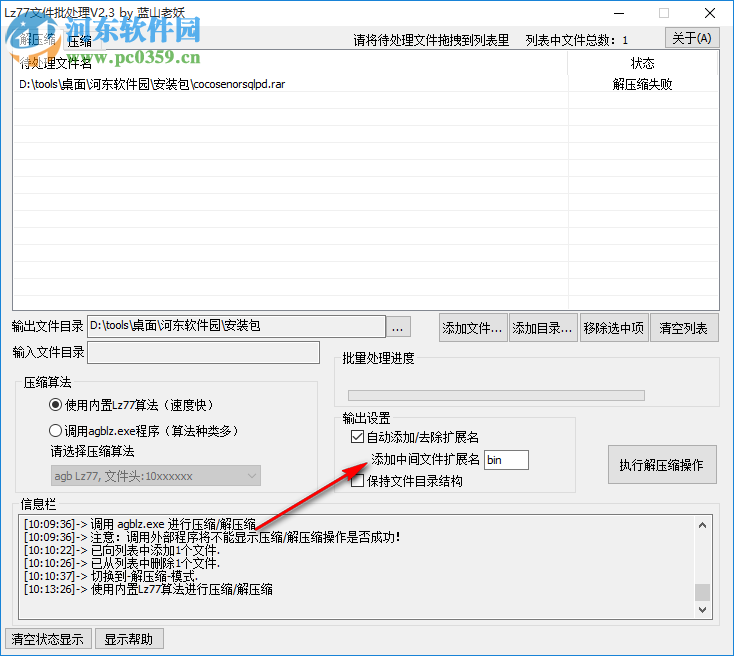
Task: Click the info log scrollbar up arrow
Action: pos(702,525)
